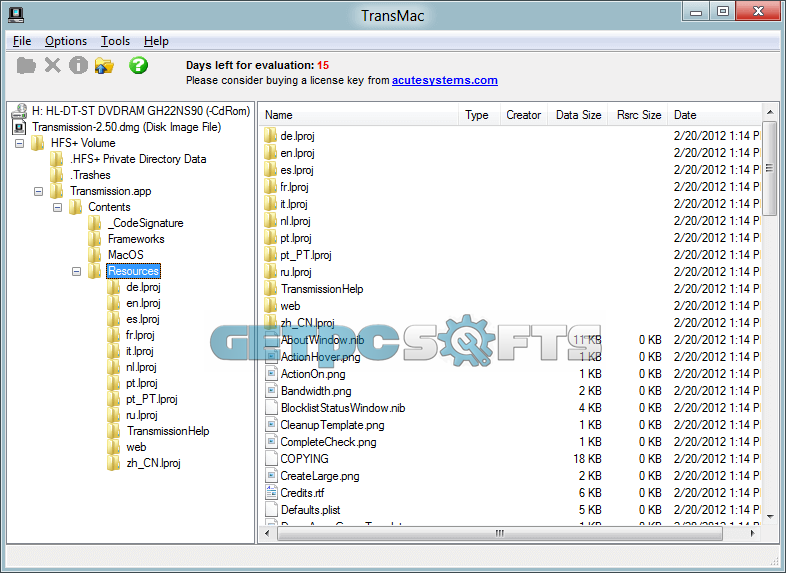The image size is (786, 573).
Task: Sort by the Type column header
Action: pyautogui.click(x=479, y=115)
